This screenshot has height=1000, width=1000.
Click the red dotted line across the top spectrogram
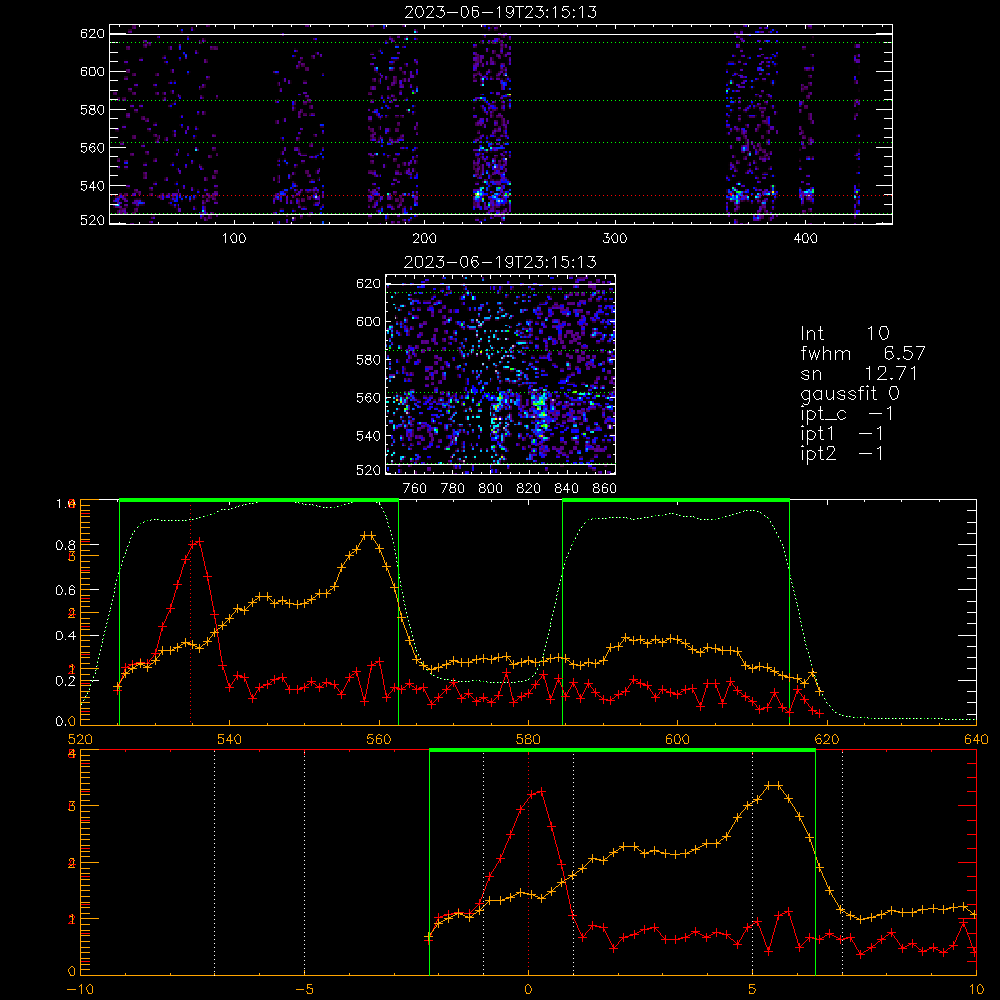pyautogui.click(x=501, y=196)
